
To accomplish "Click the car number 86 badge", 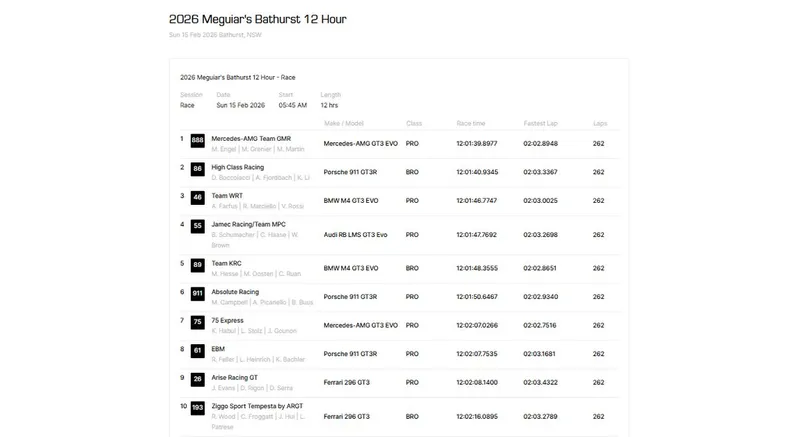I will [197, 169].
